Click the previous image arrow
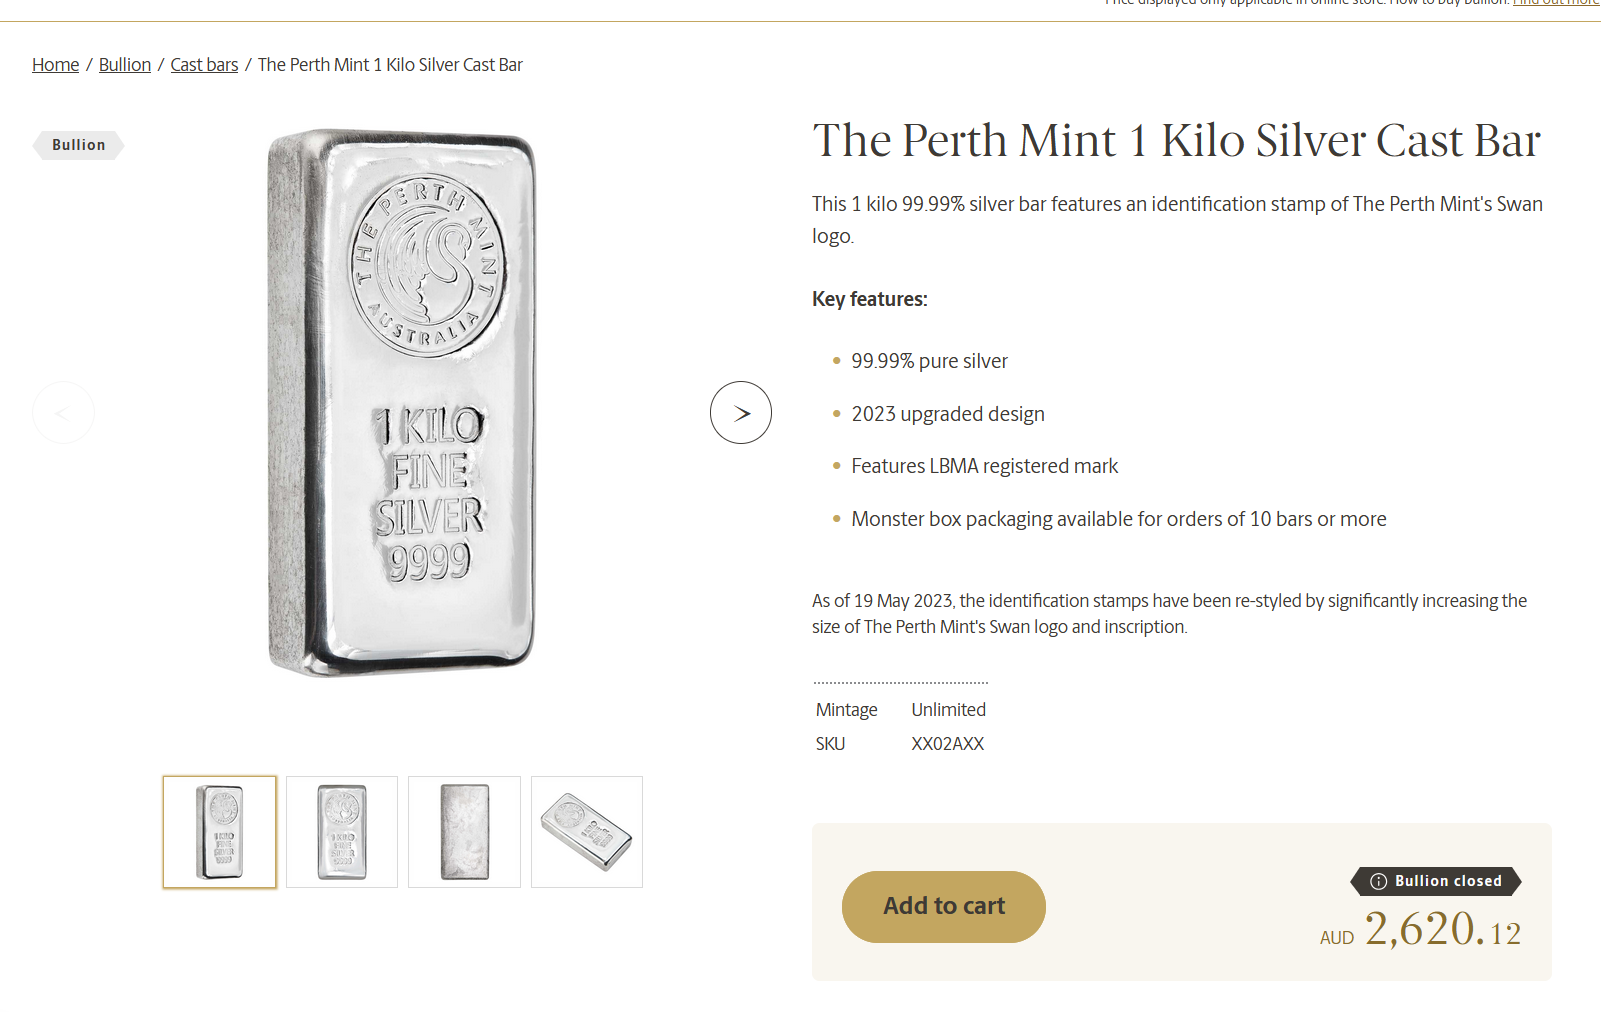This screenshot has width=1601, height=1012. [63, 412]
